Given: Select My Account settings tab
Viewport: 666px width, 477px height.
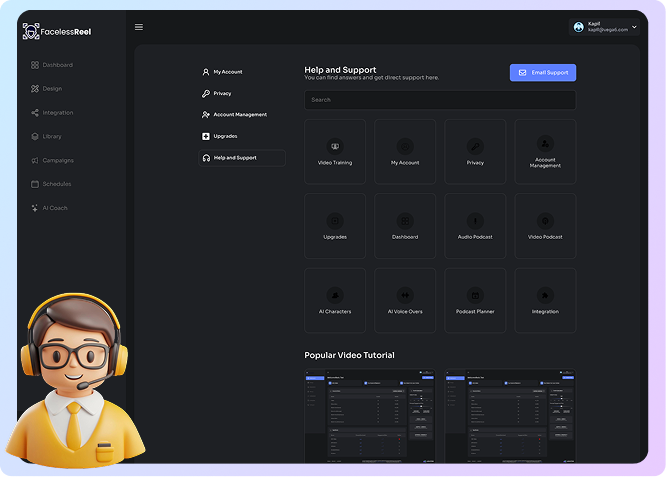Looking at the screenshot, I should click(x=227, y=72).
